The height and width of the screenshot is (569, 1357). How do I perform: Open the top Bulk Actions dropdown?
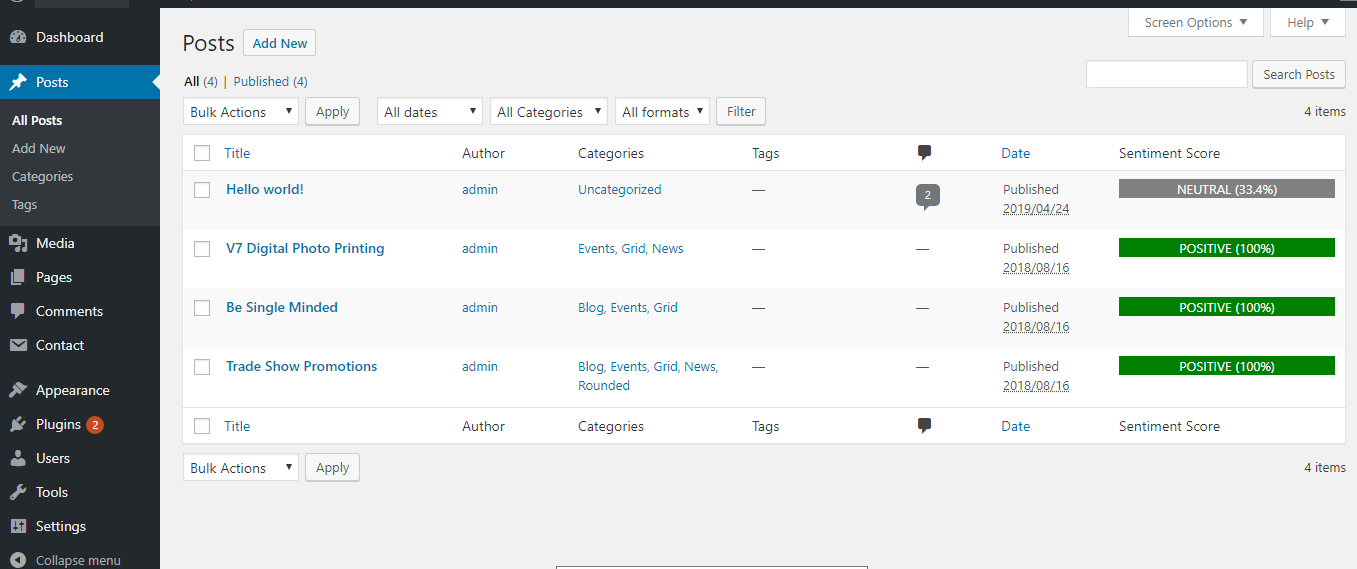coord(241,112)
